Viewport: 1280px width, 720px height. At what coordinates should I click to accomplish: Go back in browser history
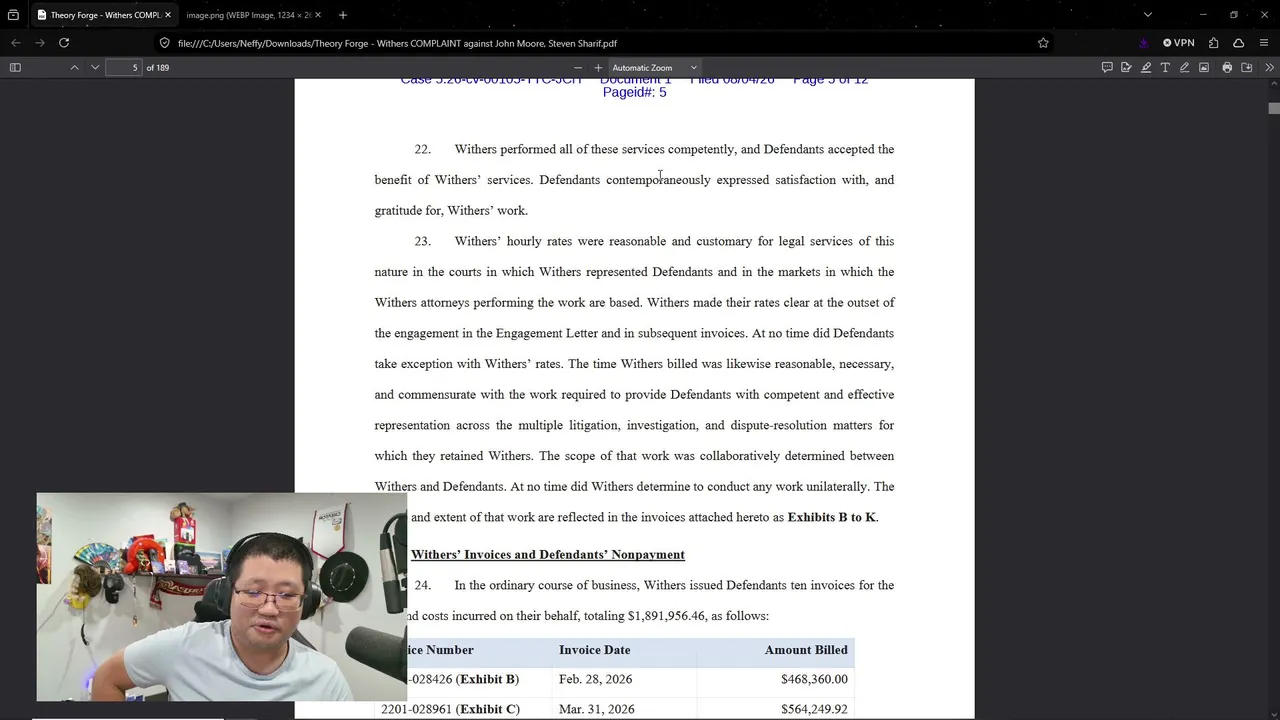pos(16,43)
